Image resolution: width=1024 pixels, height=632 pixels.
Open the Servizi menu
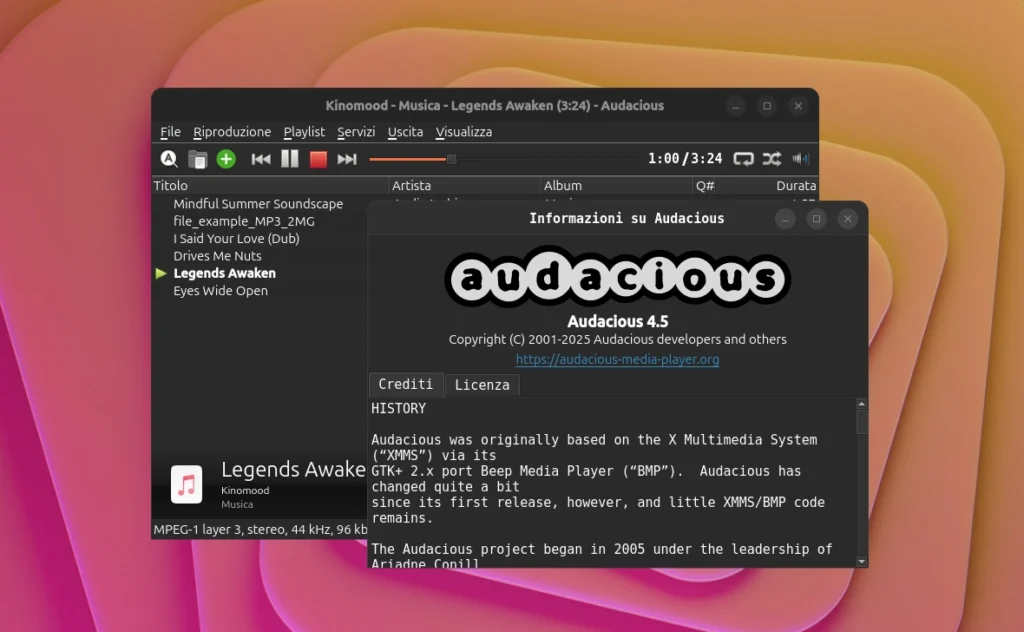coord(356,131)
